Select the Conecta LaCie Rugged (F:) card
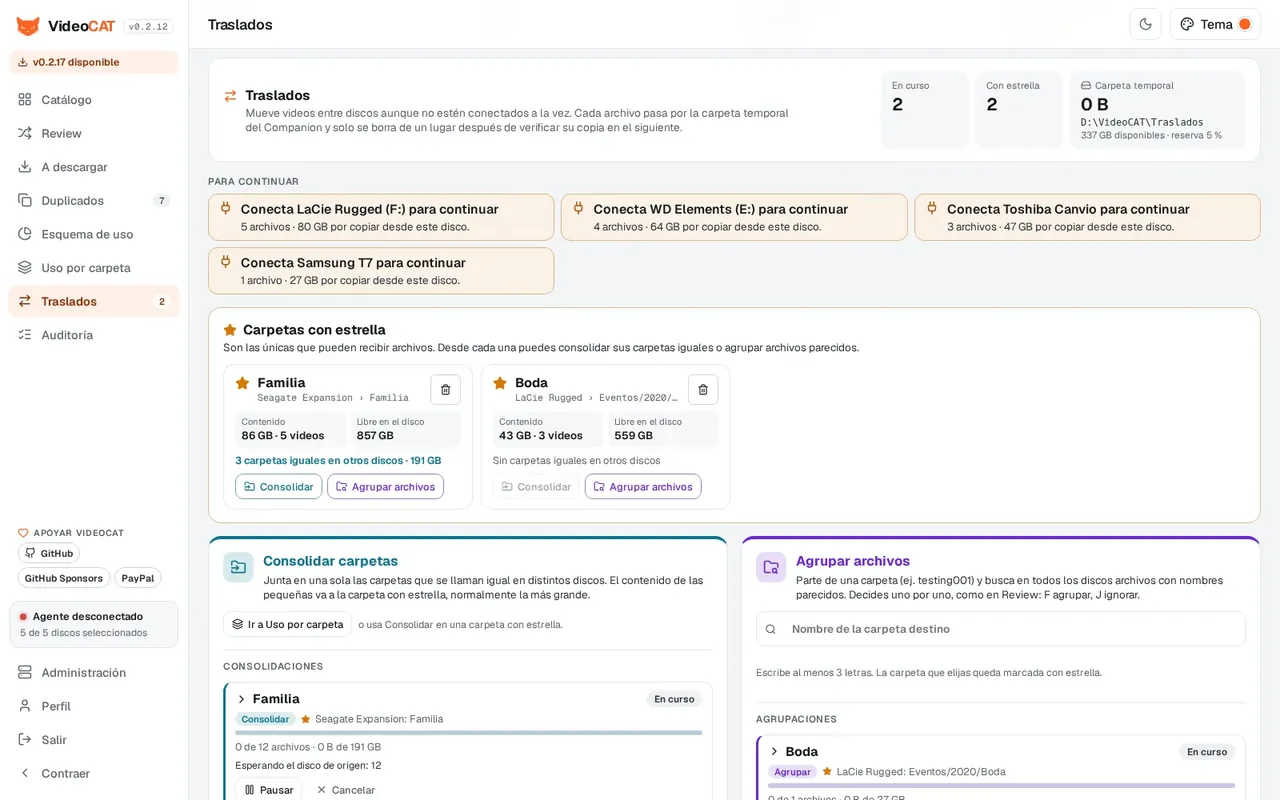 (381, 217)
